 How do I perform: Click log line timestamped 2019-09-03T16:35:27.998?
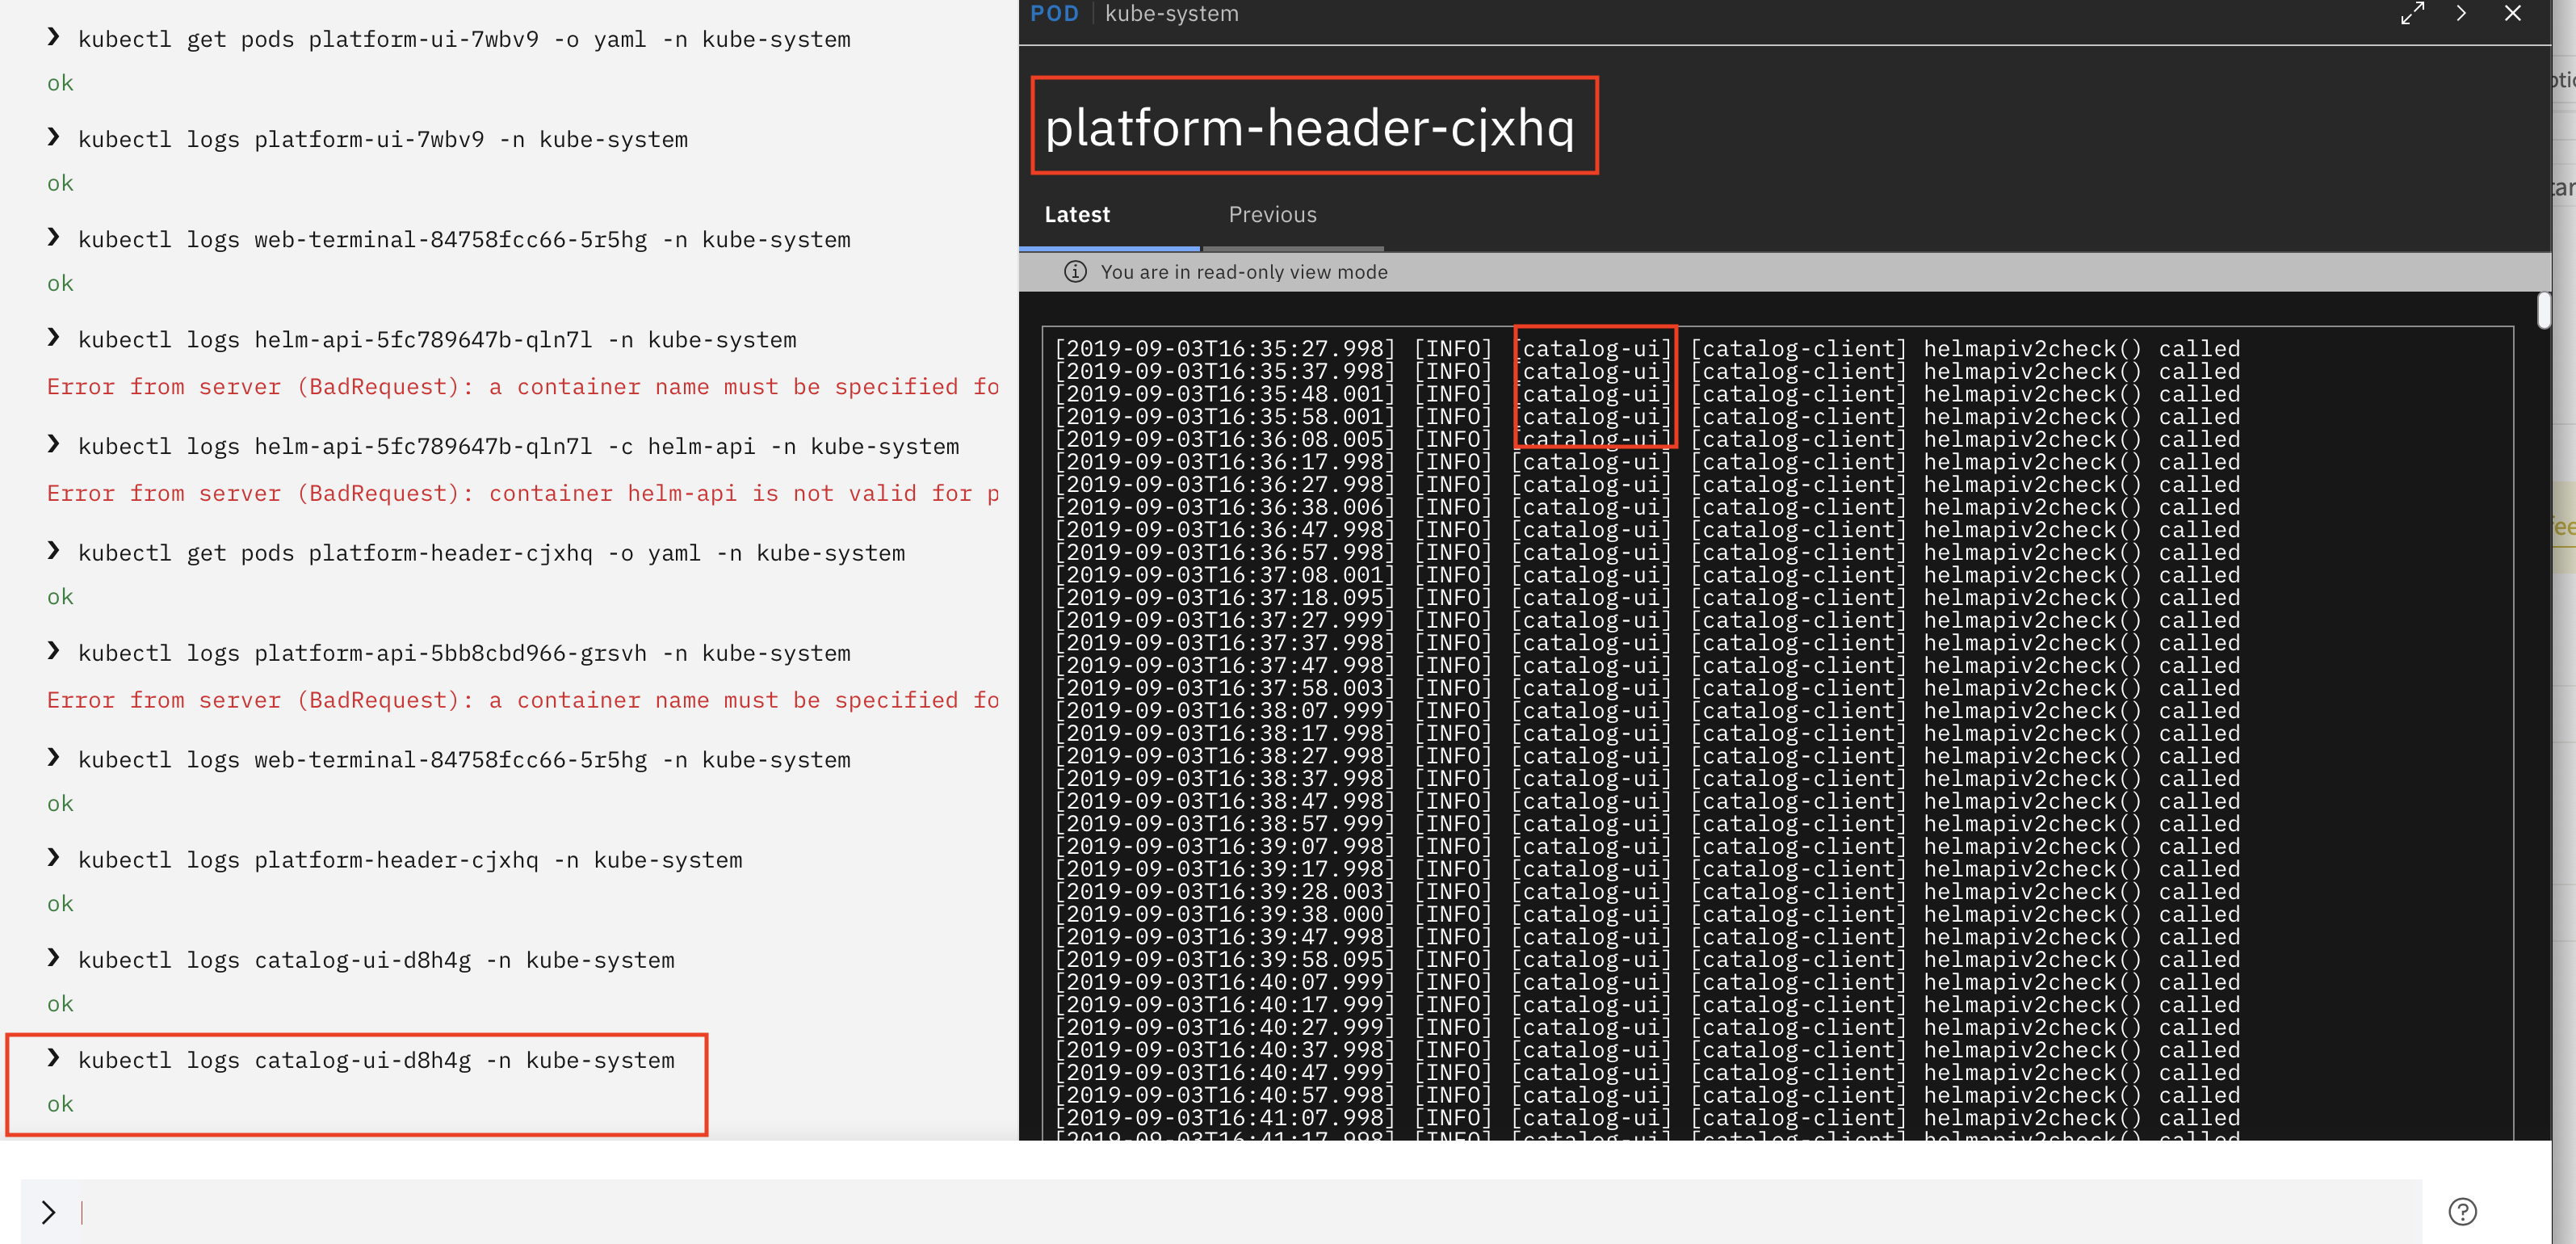[x=1647, y=349]
